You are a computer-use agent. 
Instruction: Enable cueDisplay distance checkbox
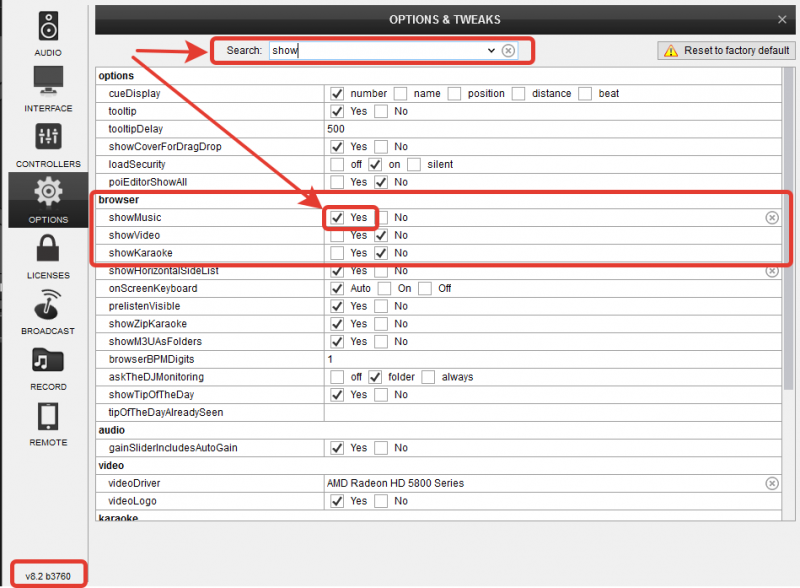(518, 93)
